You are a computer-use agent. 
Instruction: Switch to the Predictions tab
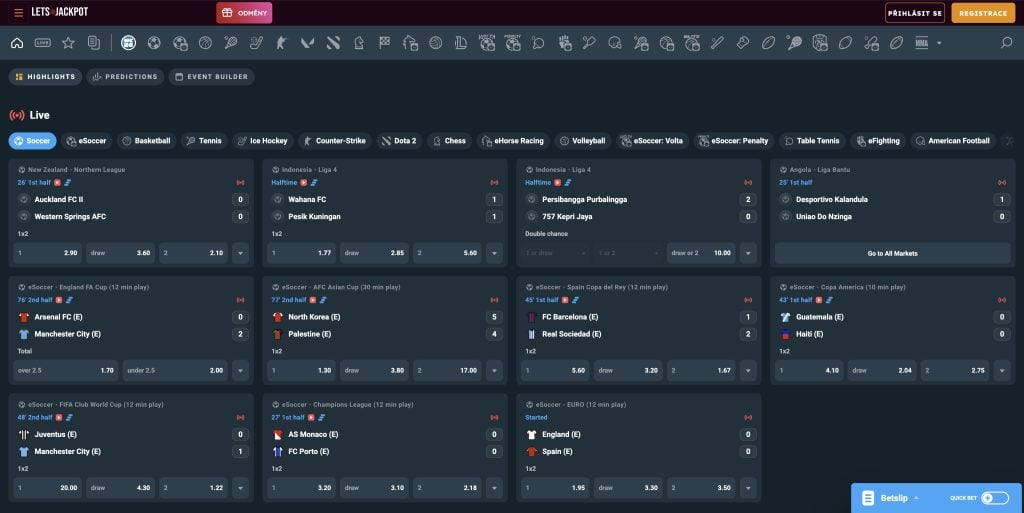point(125,76)
